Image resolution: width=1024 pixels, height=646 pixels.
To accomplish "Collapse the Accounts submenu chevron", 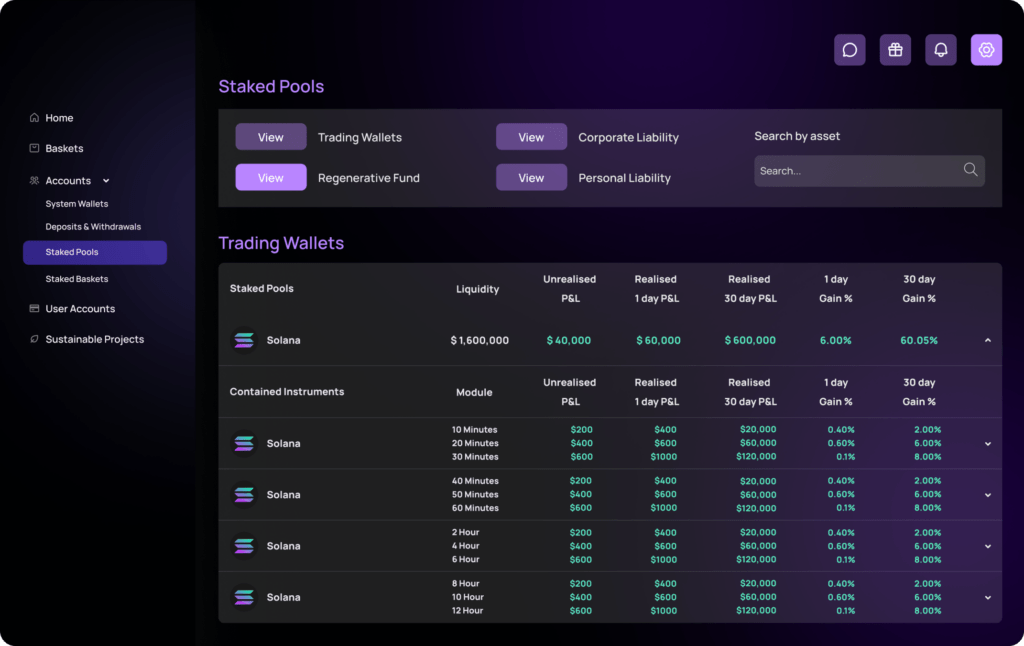I will point(106,181).
